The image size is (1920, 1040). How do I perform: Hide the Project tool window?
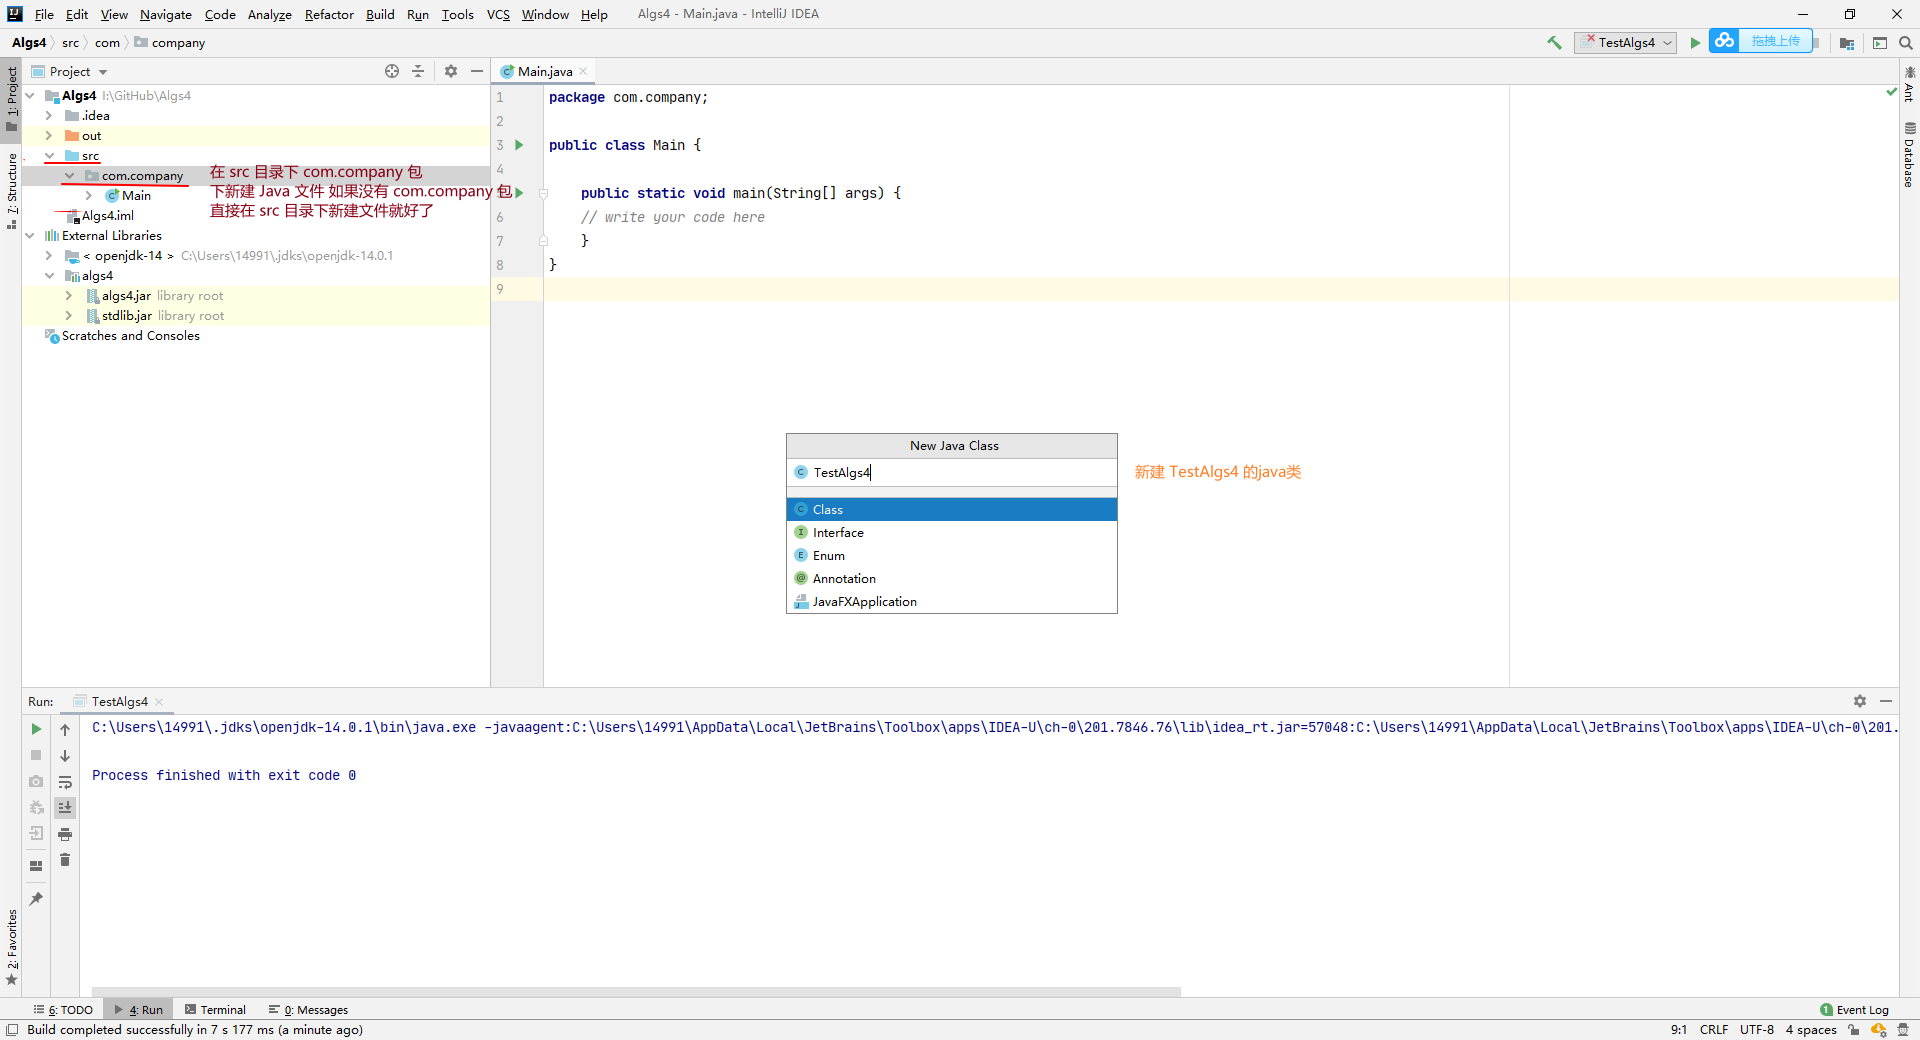pos(477,71)
